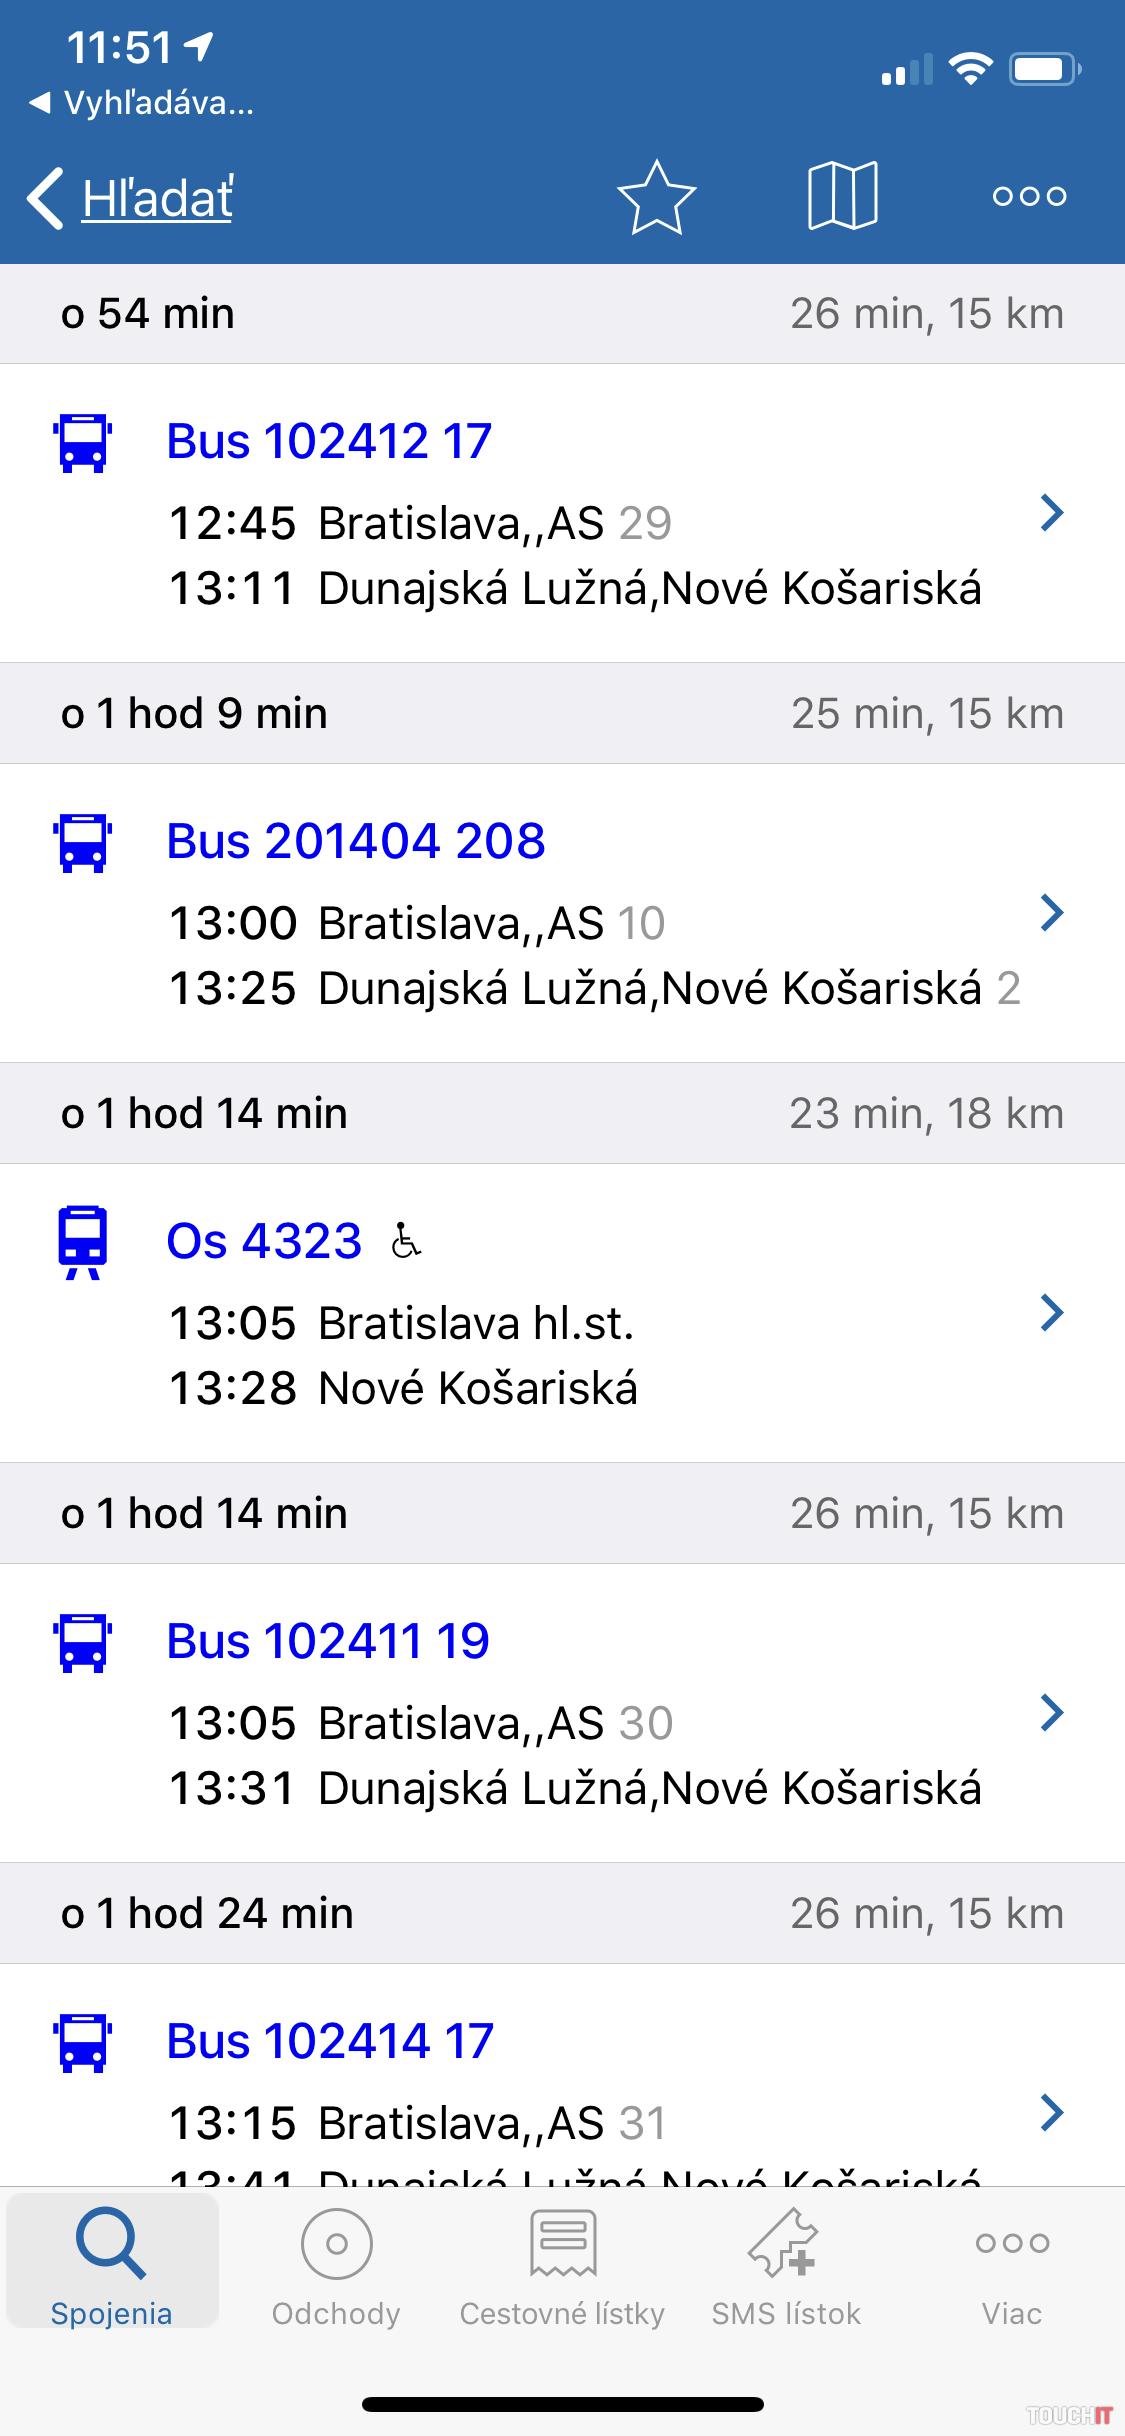Expand details chevron for 12:45 Bratislava connection

tap(1051, 513)
